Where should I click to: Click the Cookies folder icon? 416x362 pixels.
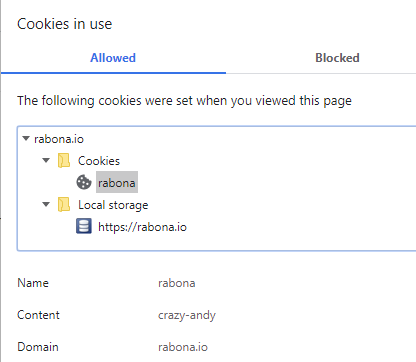click(64, 160)
